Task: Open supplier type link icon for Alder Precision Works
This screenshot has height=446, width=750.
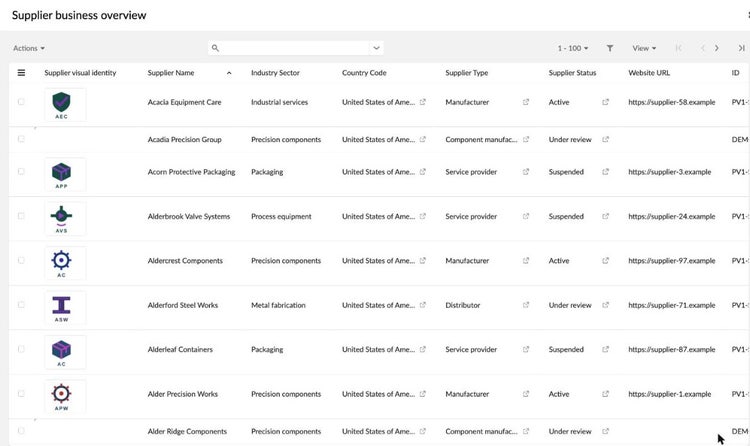Action: (x=526, y=394)
